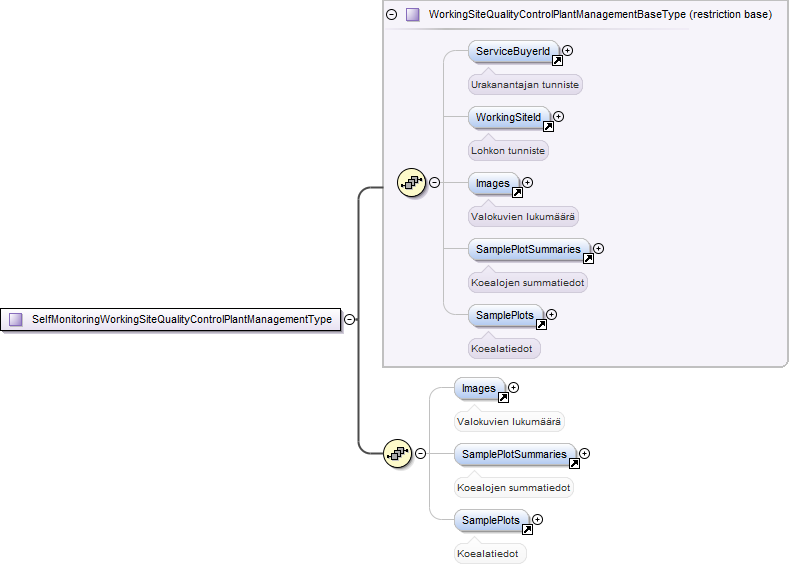This screenshot has width=790, height=567.
Task: Follow the reference arrow on ServiceBuyerId
Action: [557, 60]
